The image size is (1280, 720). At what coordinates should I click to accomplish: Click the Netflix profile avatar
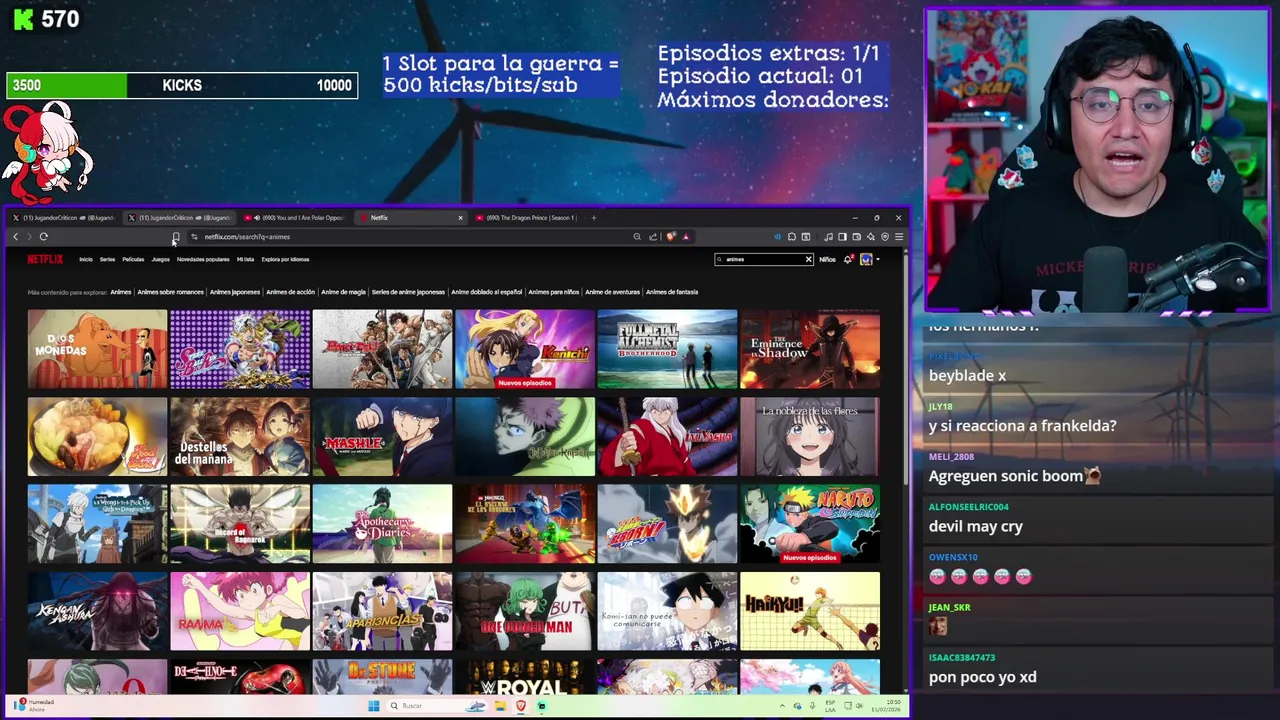[866, 259]
